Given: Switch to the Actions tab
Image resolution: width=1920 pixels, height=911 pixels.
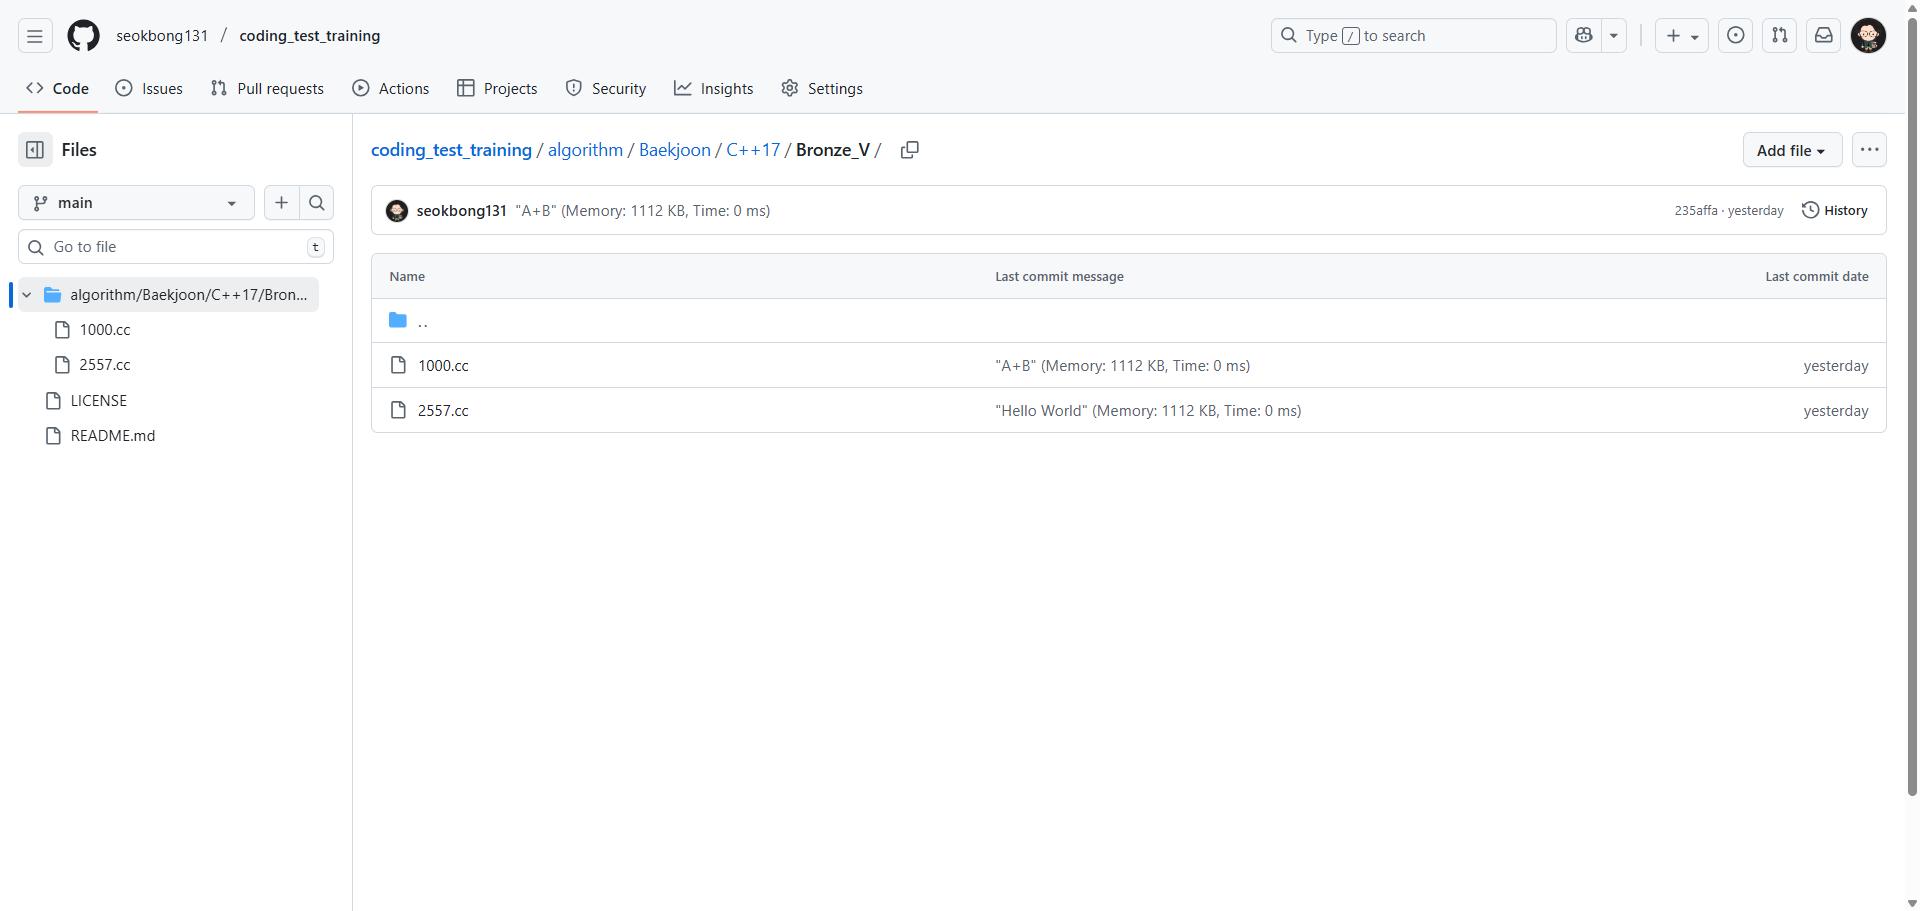Looking at the screenshot, I should pyautogui.click(x=391, y=89).
